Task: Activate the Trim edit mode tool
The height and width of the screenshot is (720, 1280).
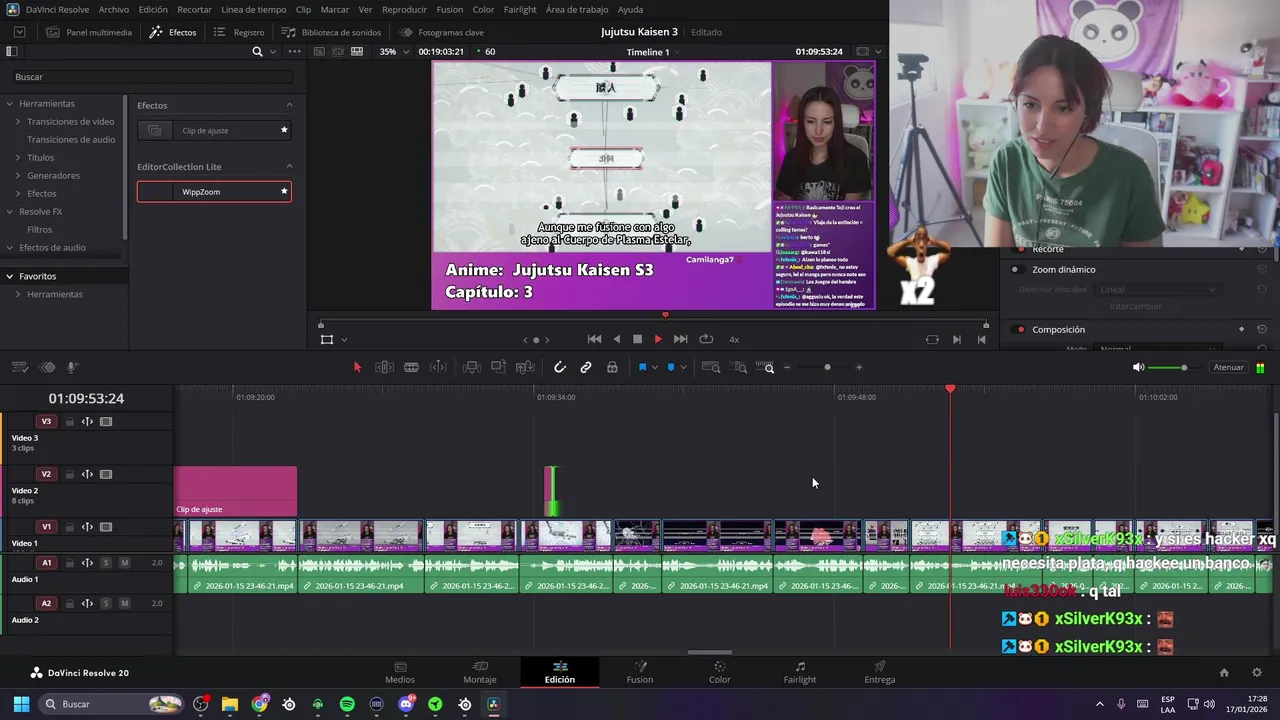Action: 384,367
